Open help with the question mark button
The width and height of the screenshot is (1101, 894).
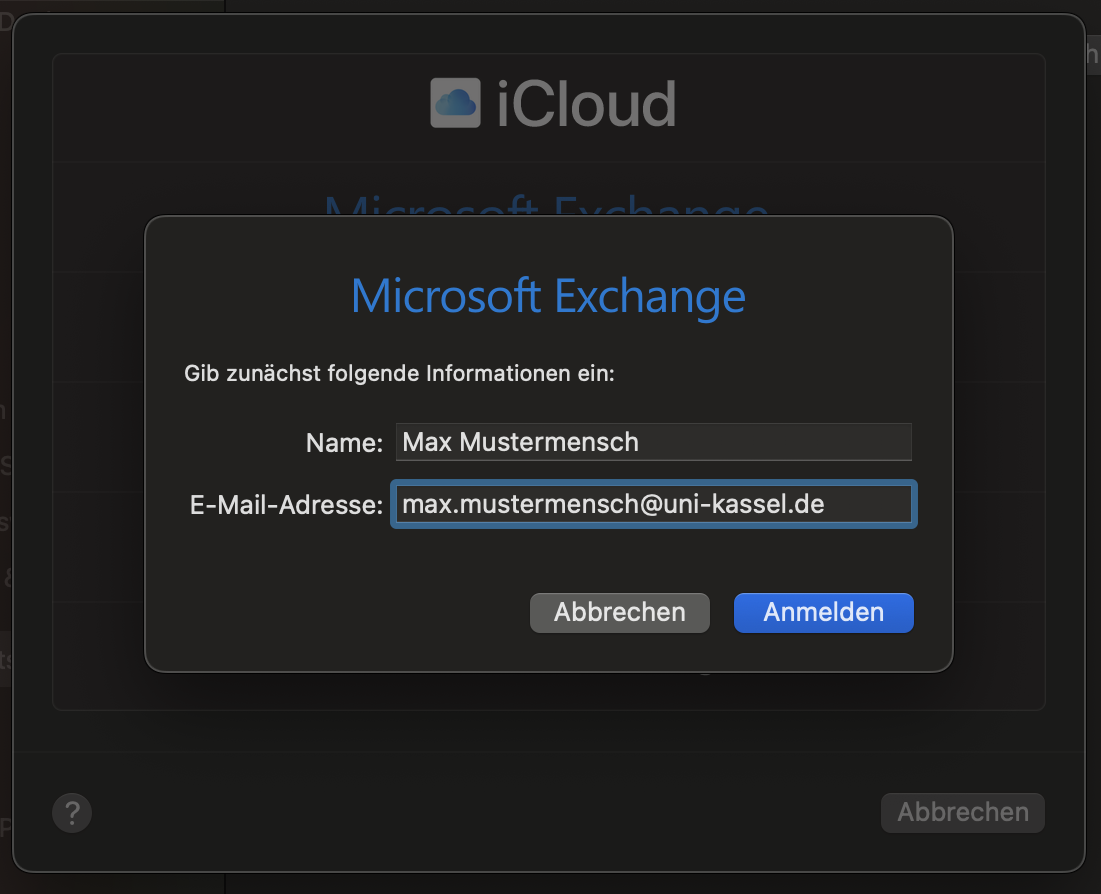coord(72,813)
